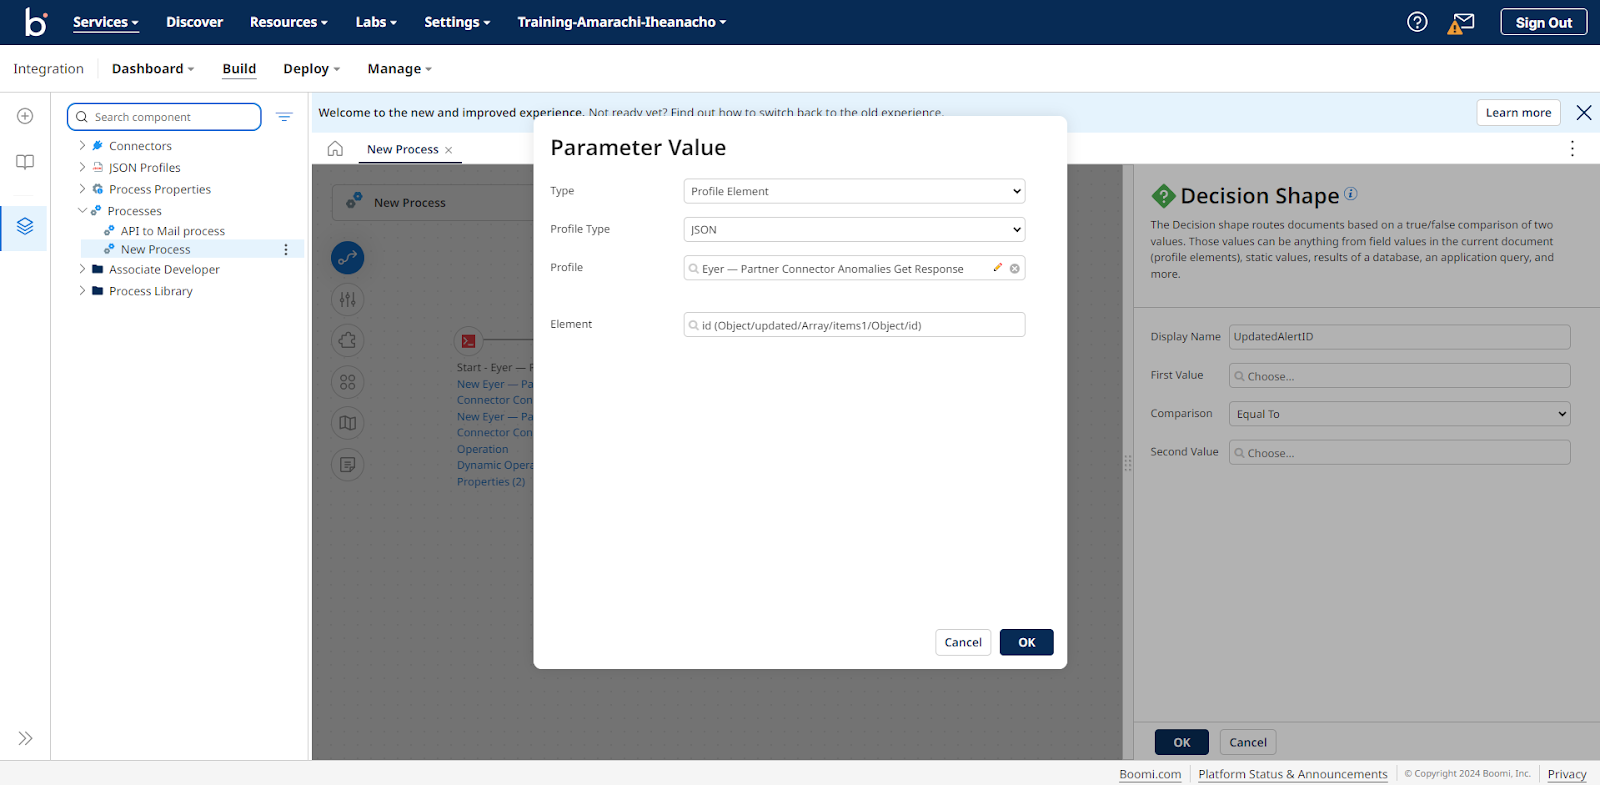Expand the Associate Developer folder
The width and height of the screenshot is (1600, 785).
coord(82,269)
